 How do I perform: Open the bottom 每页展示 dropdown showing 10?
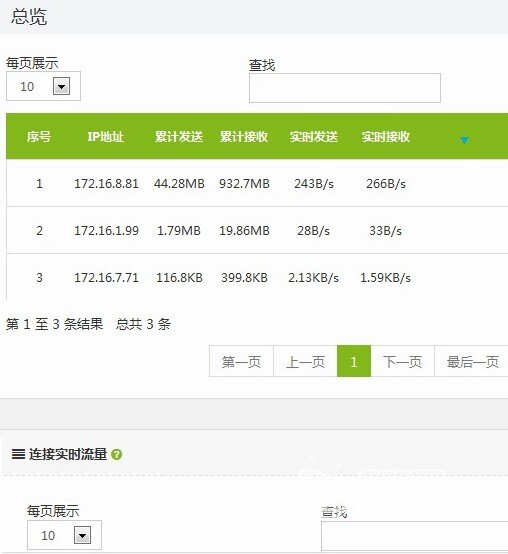[x=64, y=535]
